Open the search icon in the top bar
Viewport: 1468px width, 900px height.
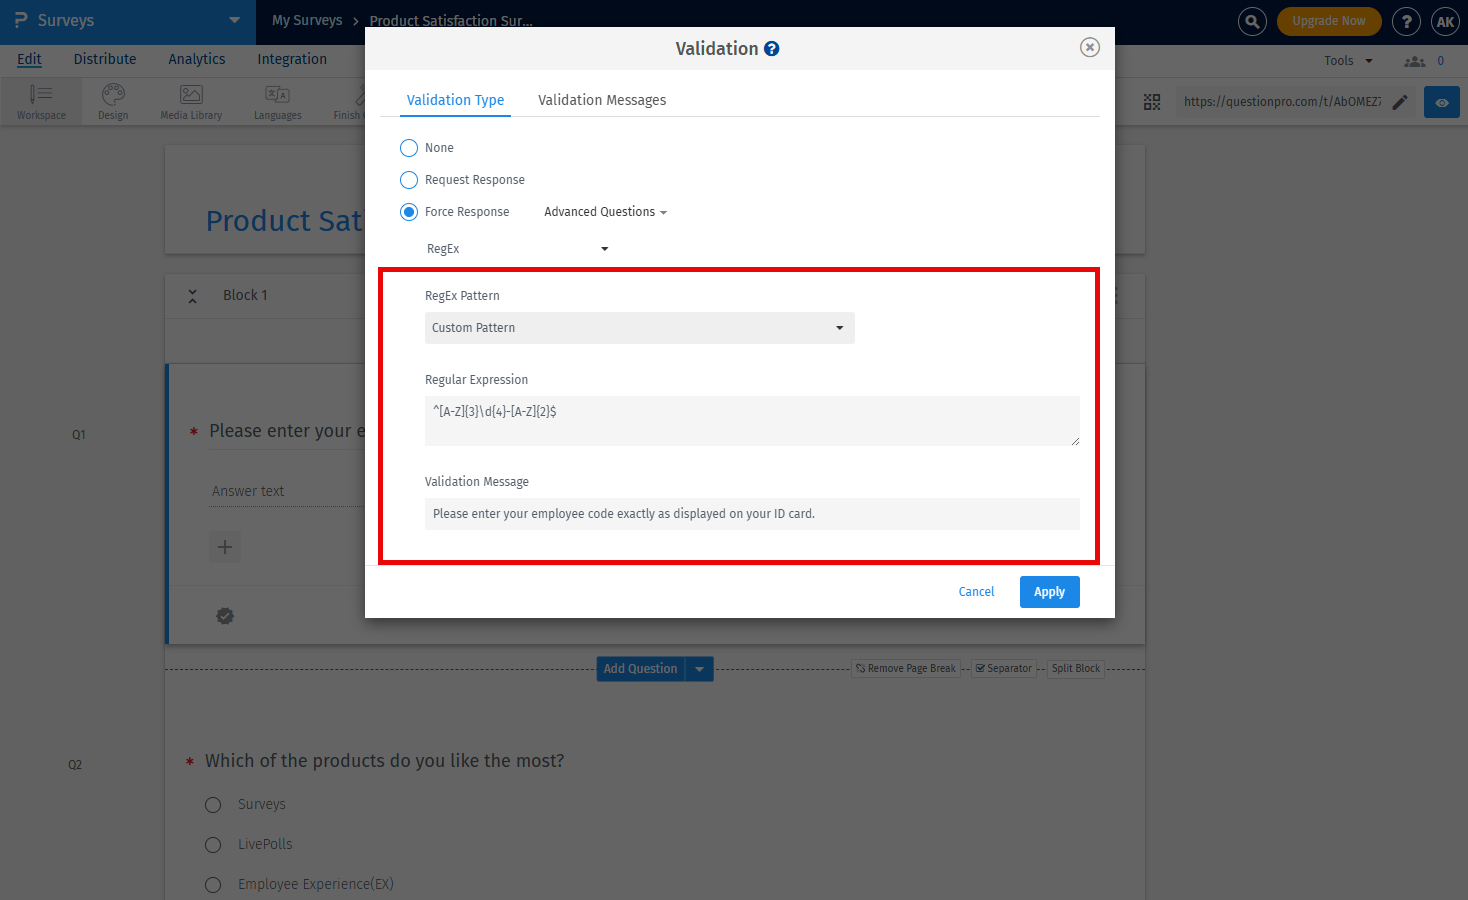1252,21
